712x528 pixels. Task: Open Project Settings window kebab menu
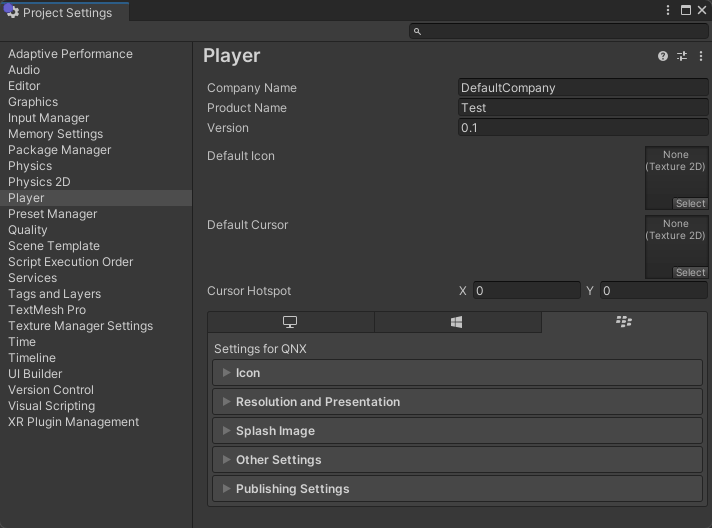[x=668, y=10]
